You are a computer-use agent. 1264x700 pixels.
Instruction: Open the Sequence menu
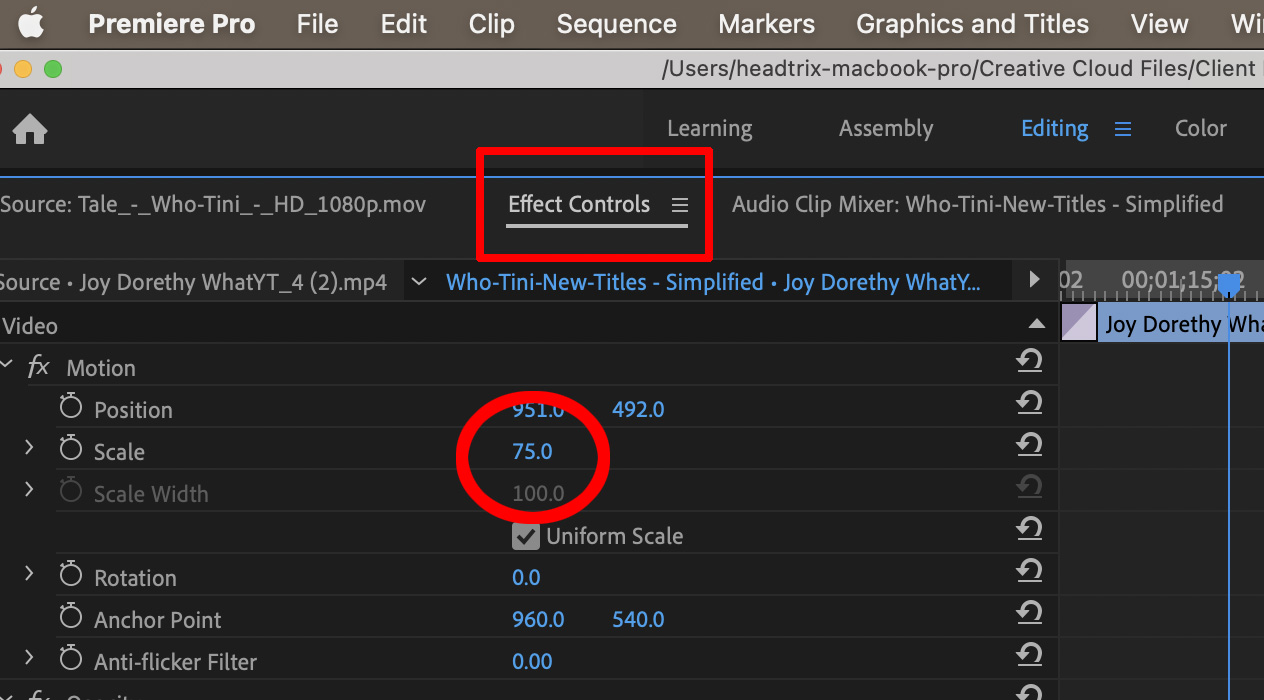[x=616, y=24]
